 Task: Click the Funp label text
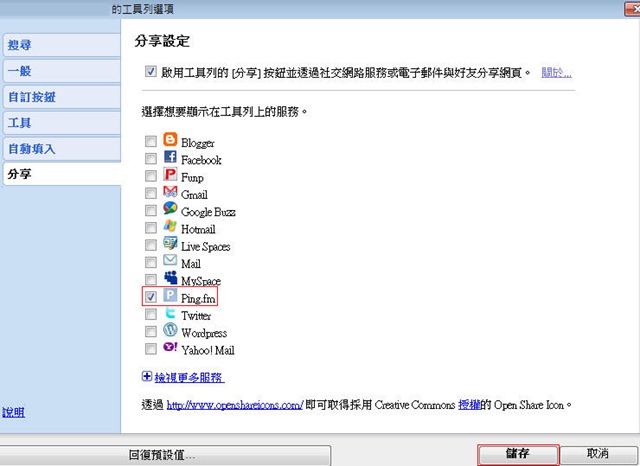pyautogui.click(x=192, y=178)
